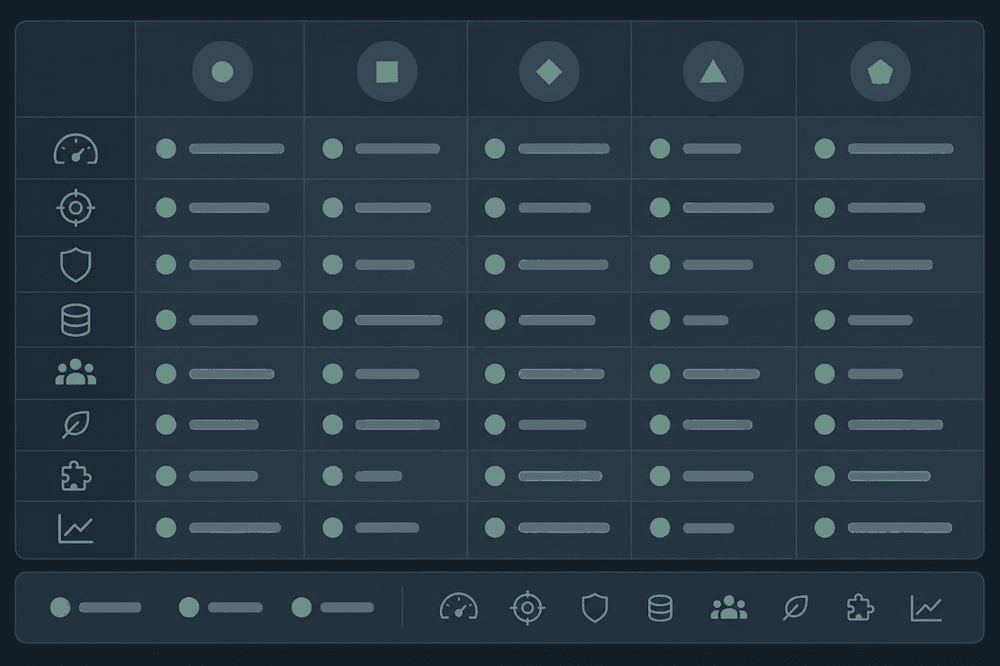Viewport: 1000px width, 666px height.
Task: Select the database cylinder row icon
Action: tap(75, 320)
